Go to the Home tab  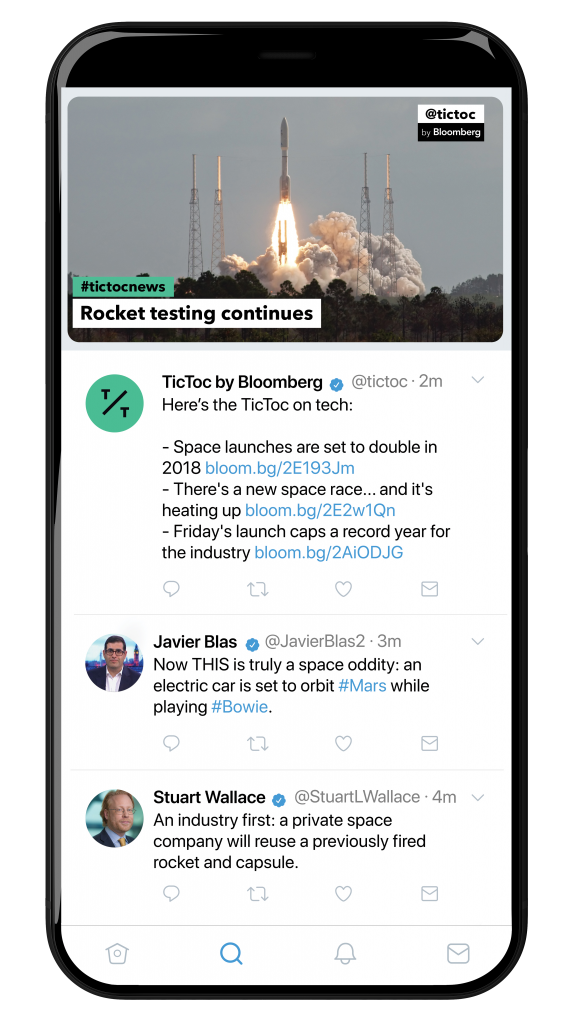coord(117,954)
